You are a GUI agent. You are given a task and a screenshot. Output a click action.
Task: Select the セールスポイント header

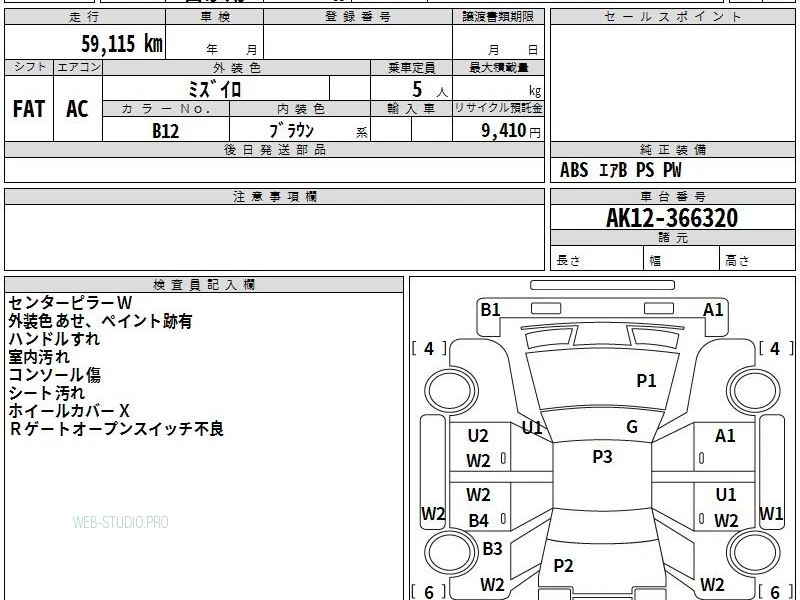(x=672, y=17)
